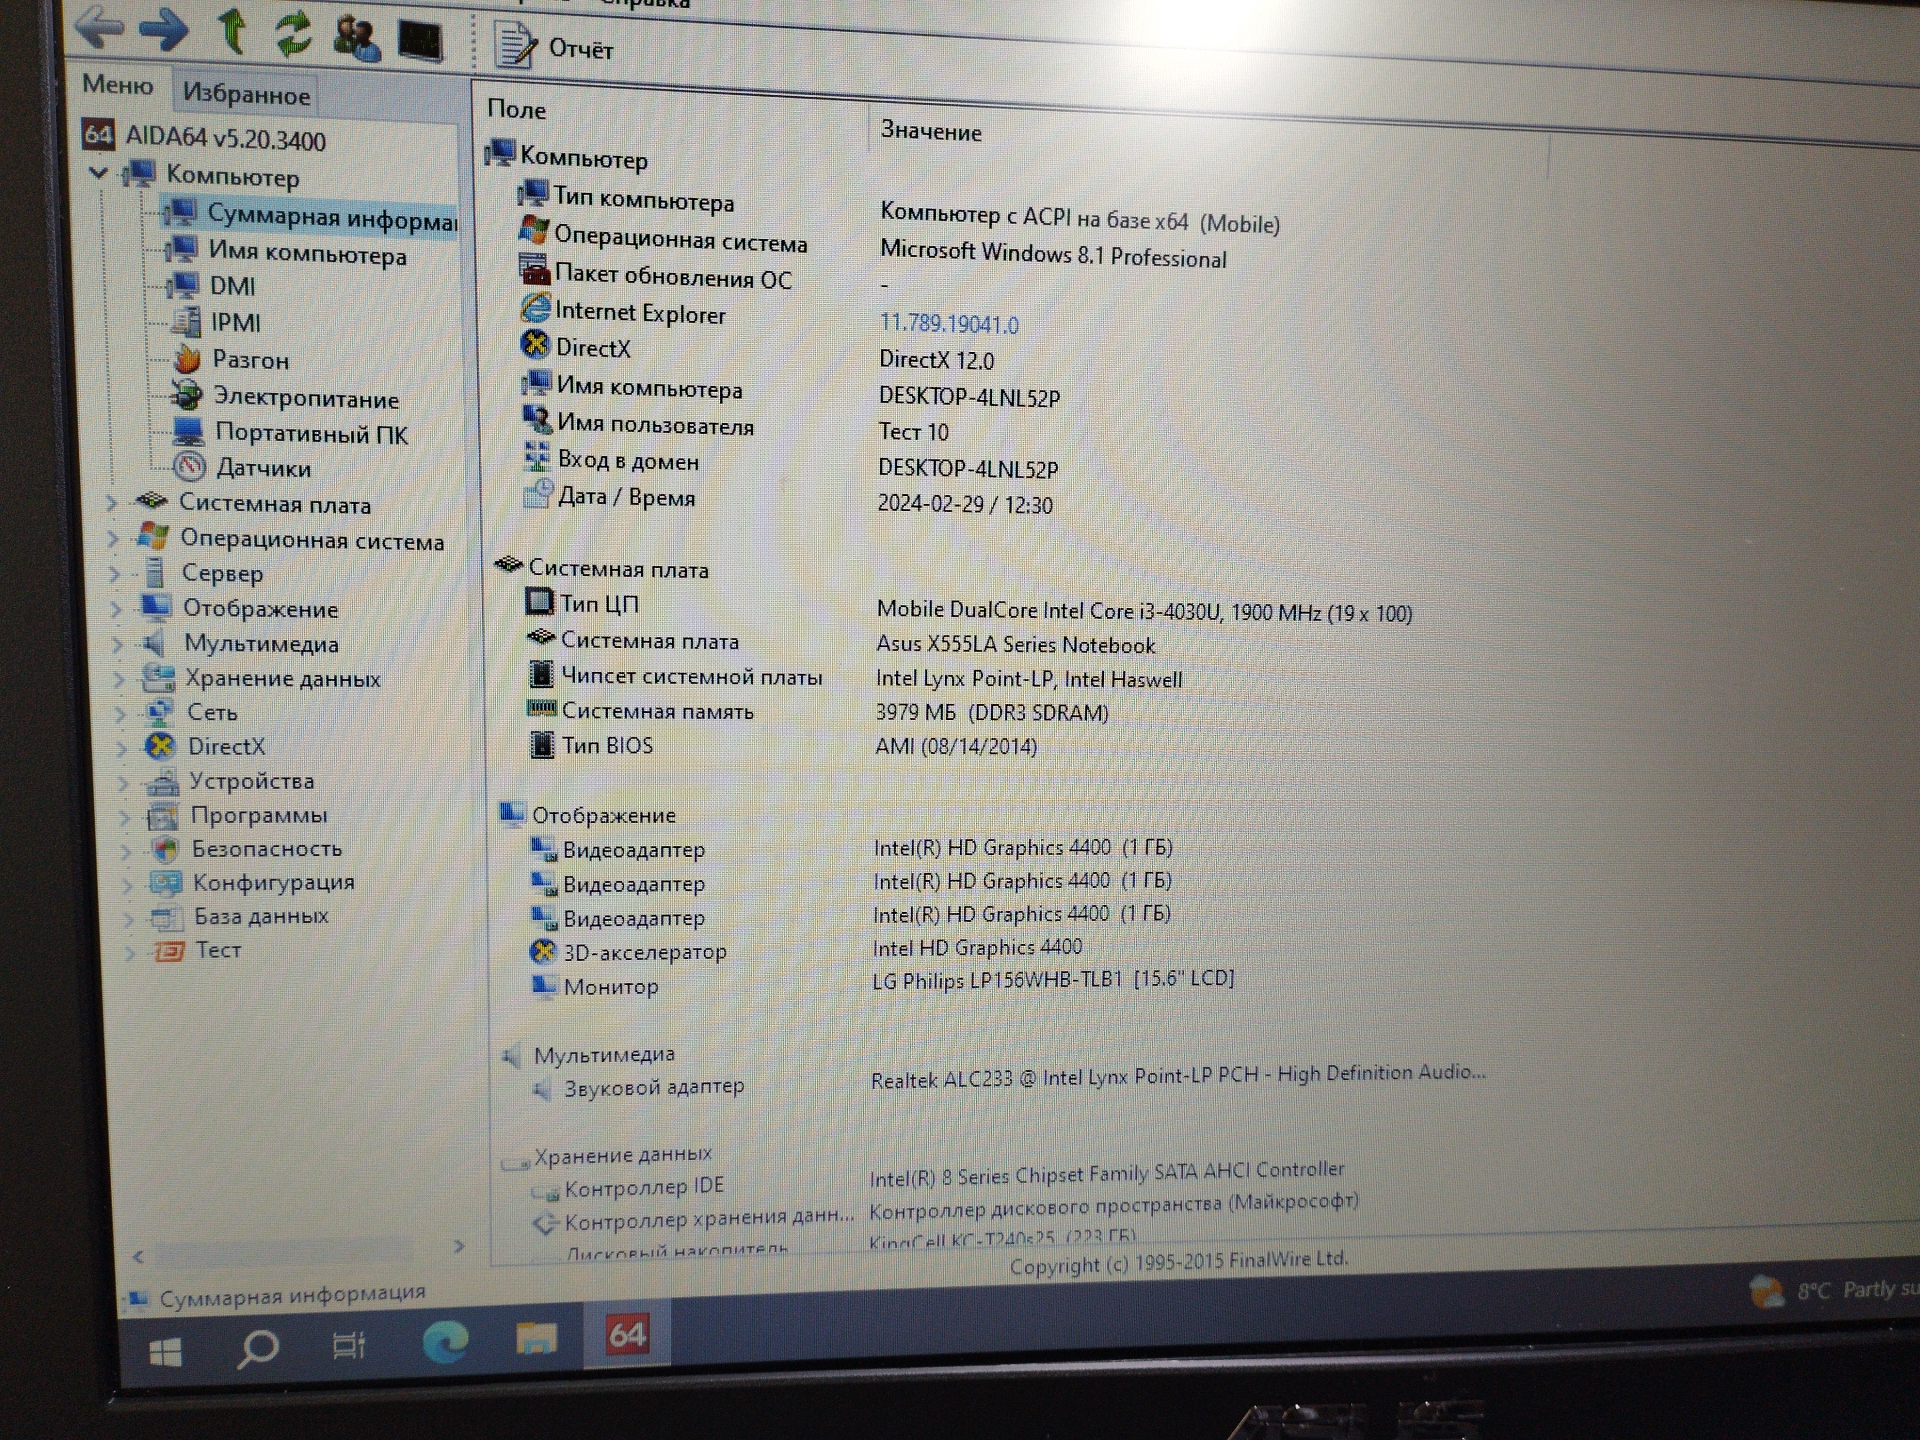Click the green Refresh toolbar icon
Image resolution: width=1920 pixels, height=1440 pixels.
294,34
